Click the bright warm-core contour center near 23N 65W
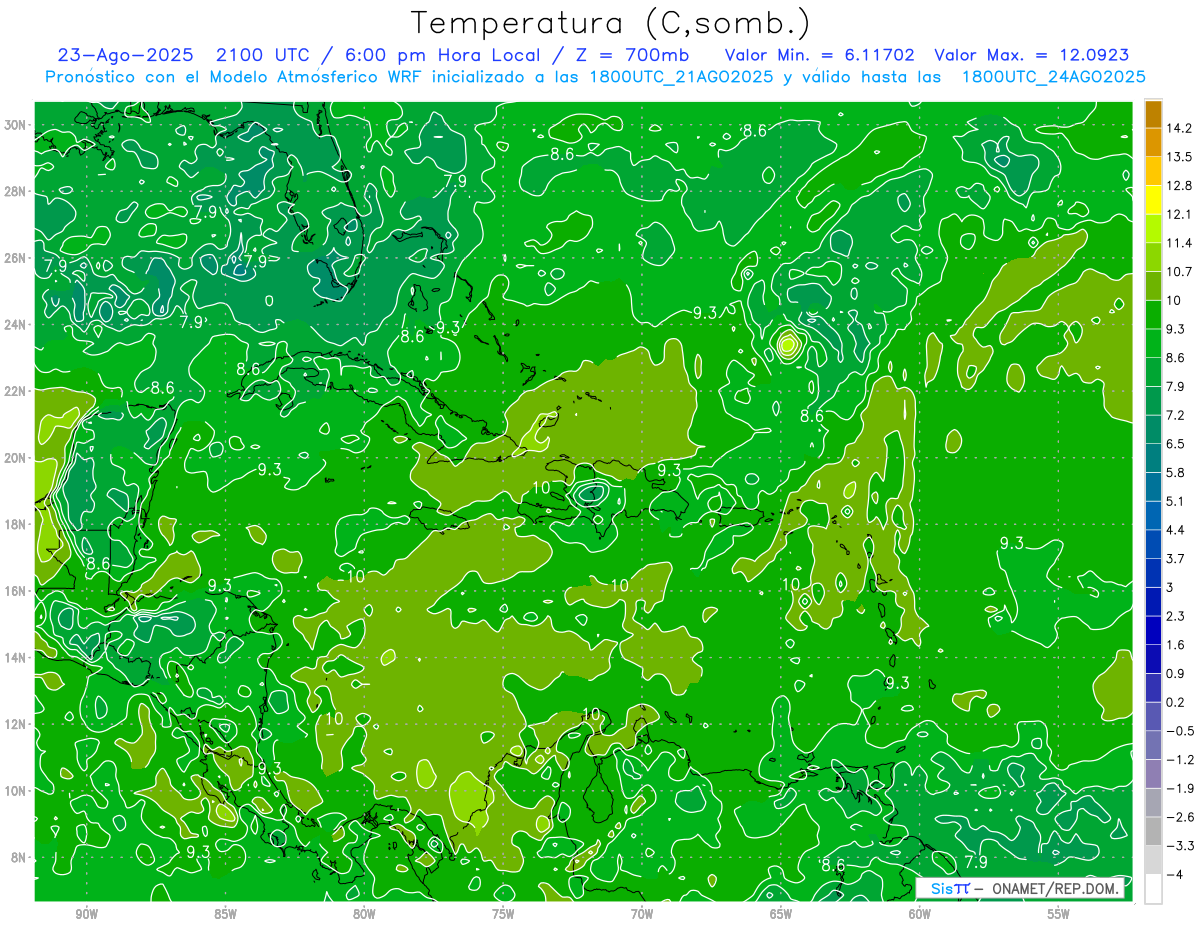This screenshot has width=1200, height=927. [x=788, y=346]
